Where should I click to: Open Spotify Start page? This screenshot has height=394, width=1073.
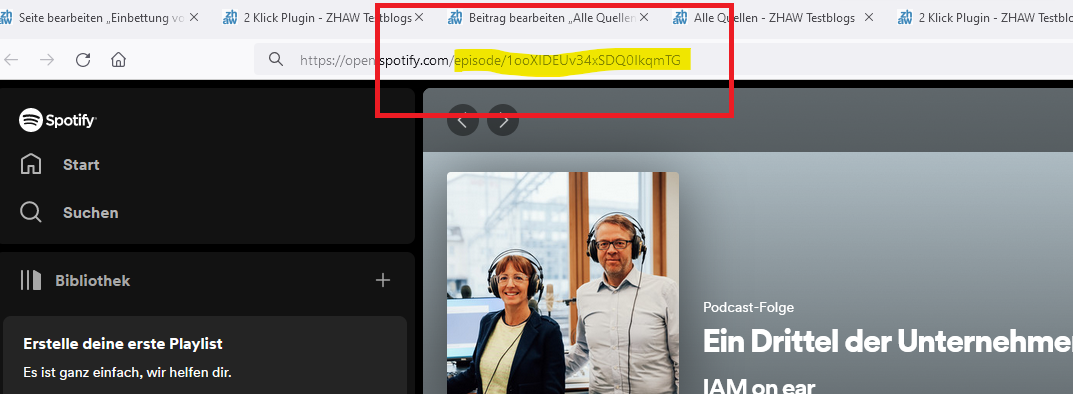pyautogui.click(x=81, y=165)
